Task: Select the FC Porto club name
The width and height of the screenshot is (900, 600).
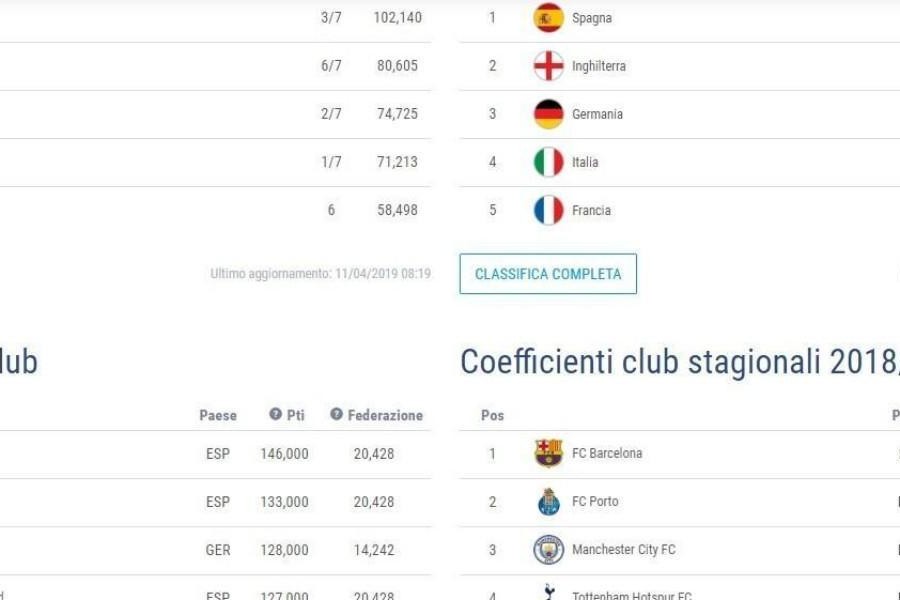Action: (595, 501)
